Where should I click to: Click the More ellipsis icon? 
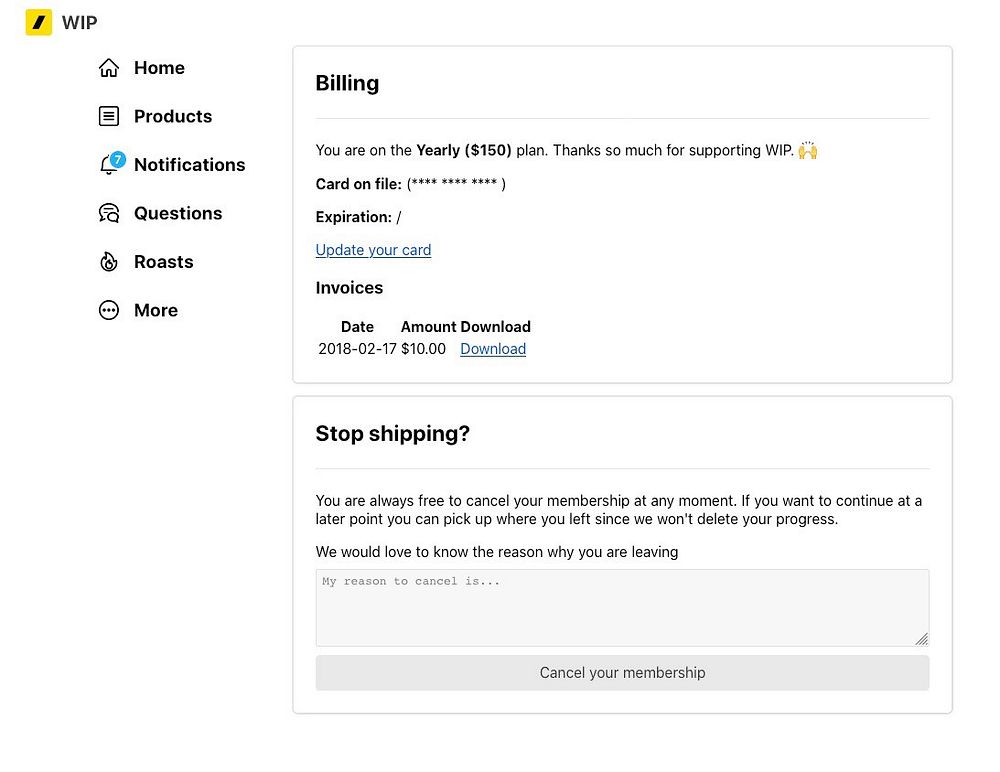pyautogui.click(x=109, y=310)
